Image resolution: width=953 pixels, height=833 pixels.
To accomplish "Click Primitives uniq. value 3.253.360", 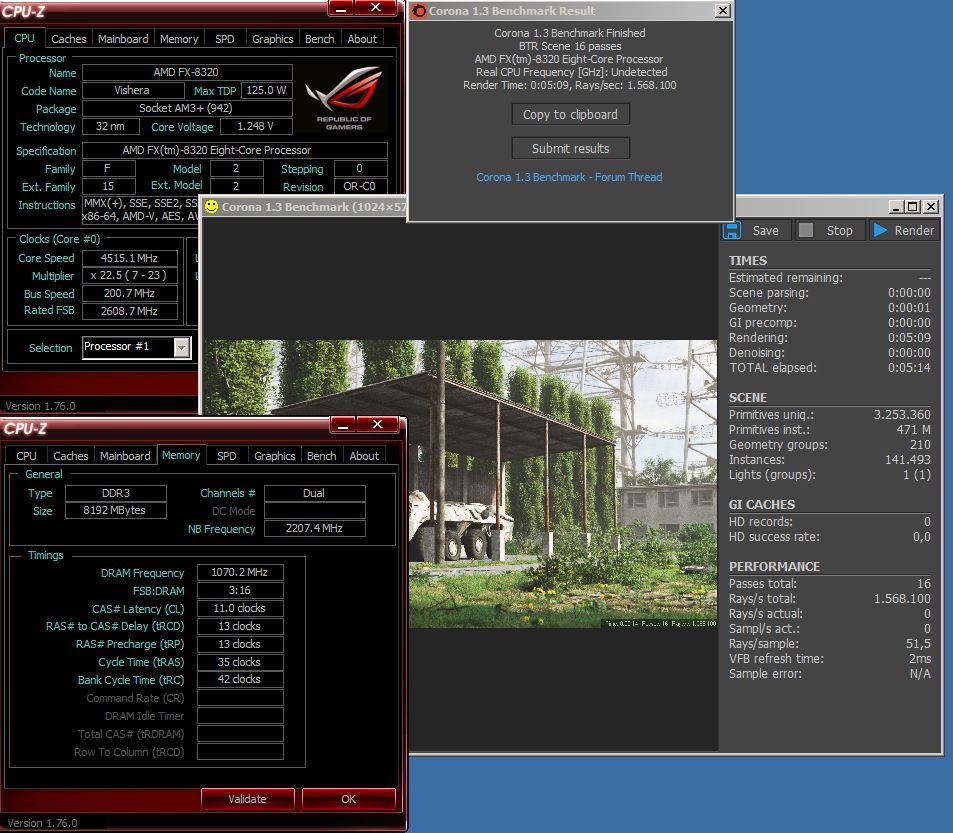I will pos(902,414).
